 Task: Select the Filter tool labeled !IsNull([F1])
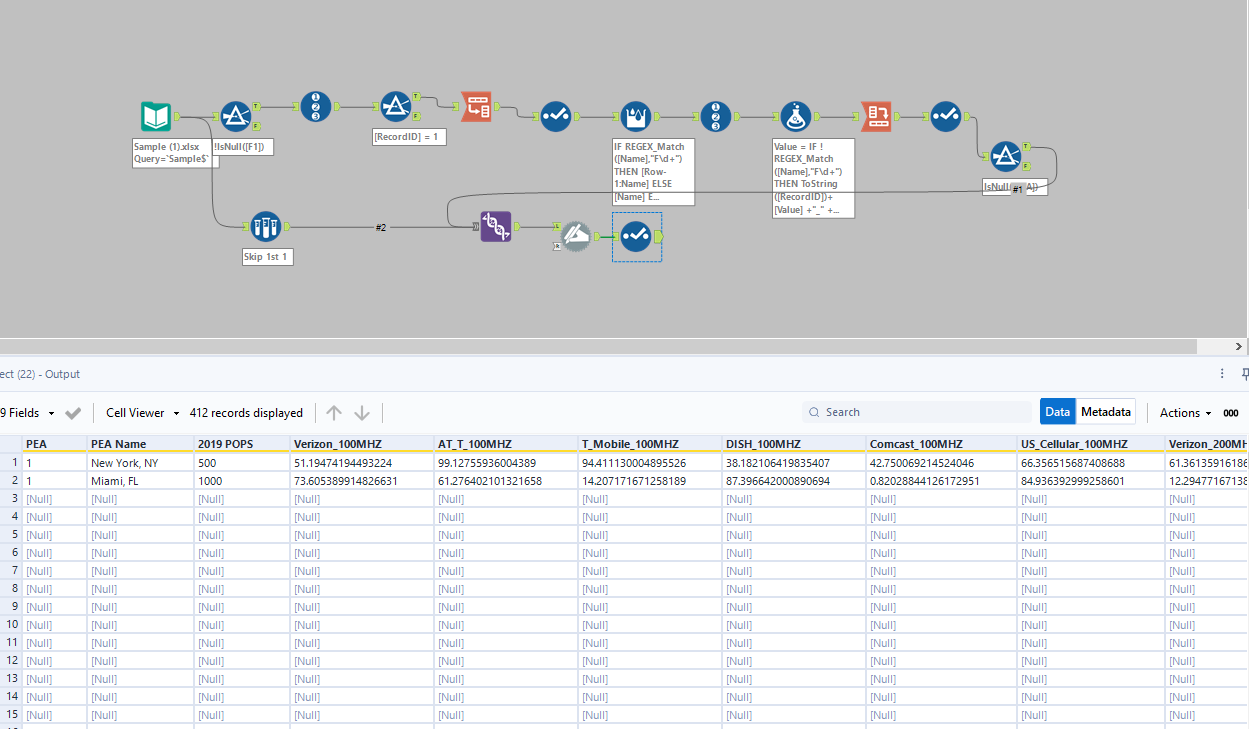pos(236,115)
